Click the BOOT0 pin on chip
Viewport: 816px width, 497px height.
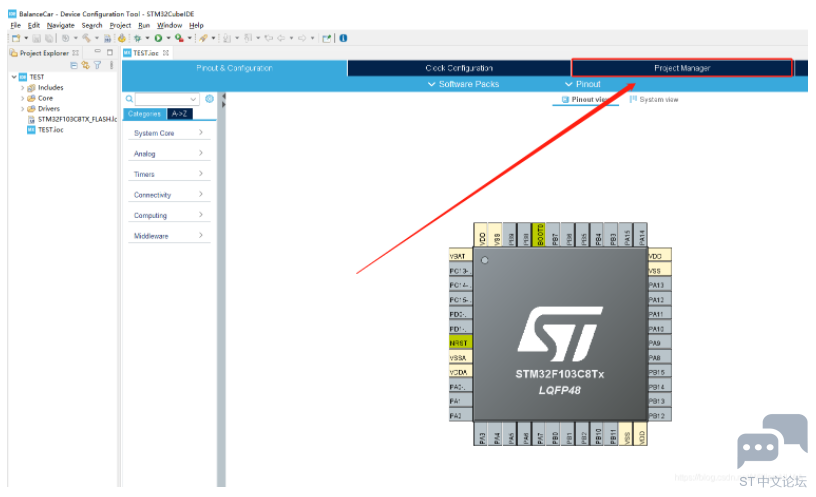click(540, 235)
